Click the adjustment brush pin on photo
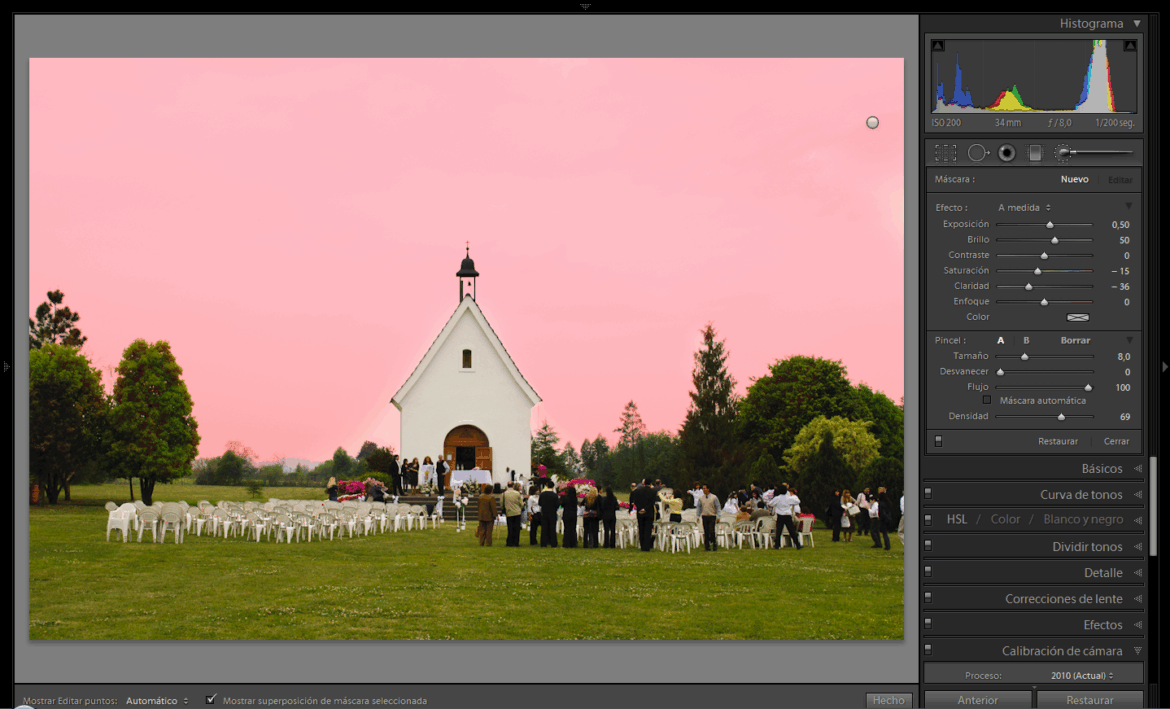Image resolution: width=1170 pixels, height=709 pixels. [x=872, y=122]
